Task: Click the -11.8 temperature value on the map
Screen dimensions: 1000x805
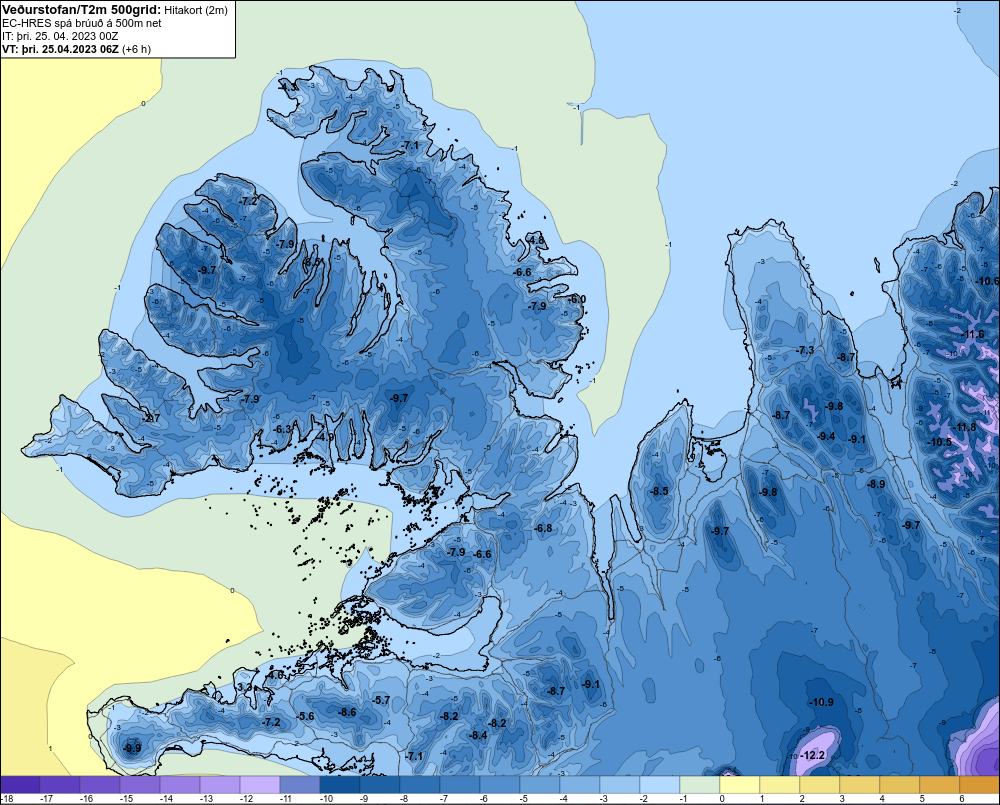Action: [964, 427]
